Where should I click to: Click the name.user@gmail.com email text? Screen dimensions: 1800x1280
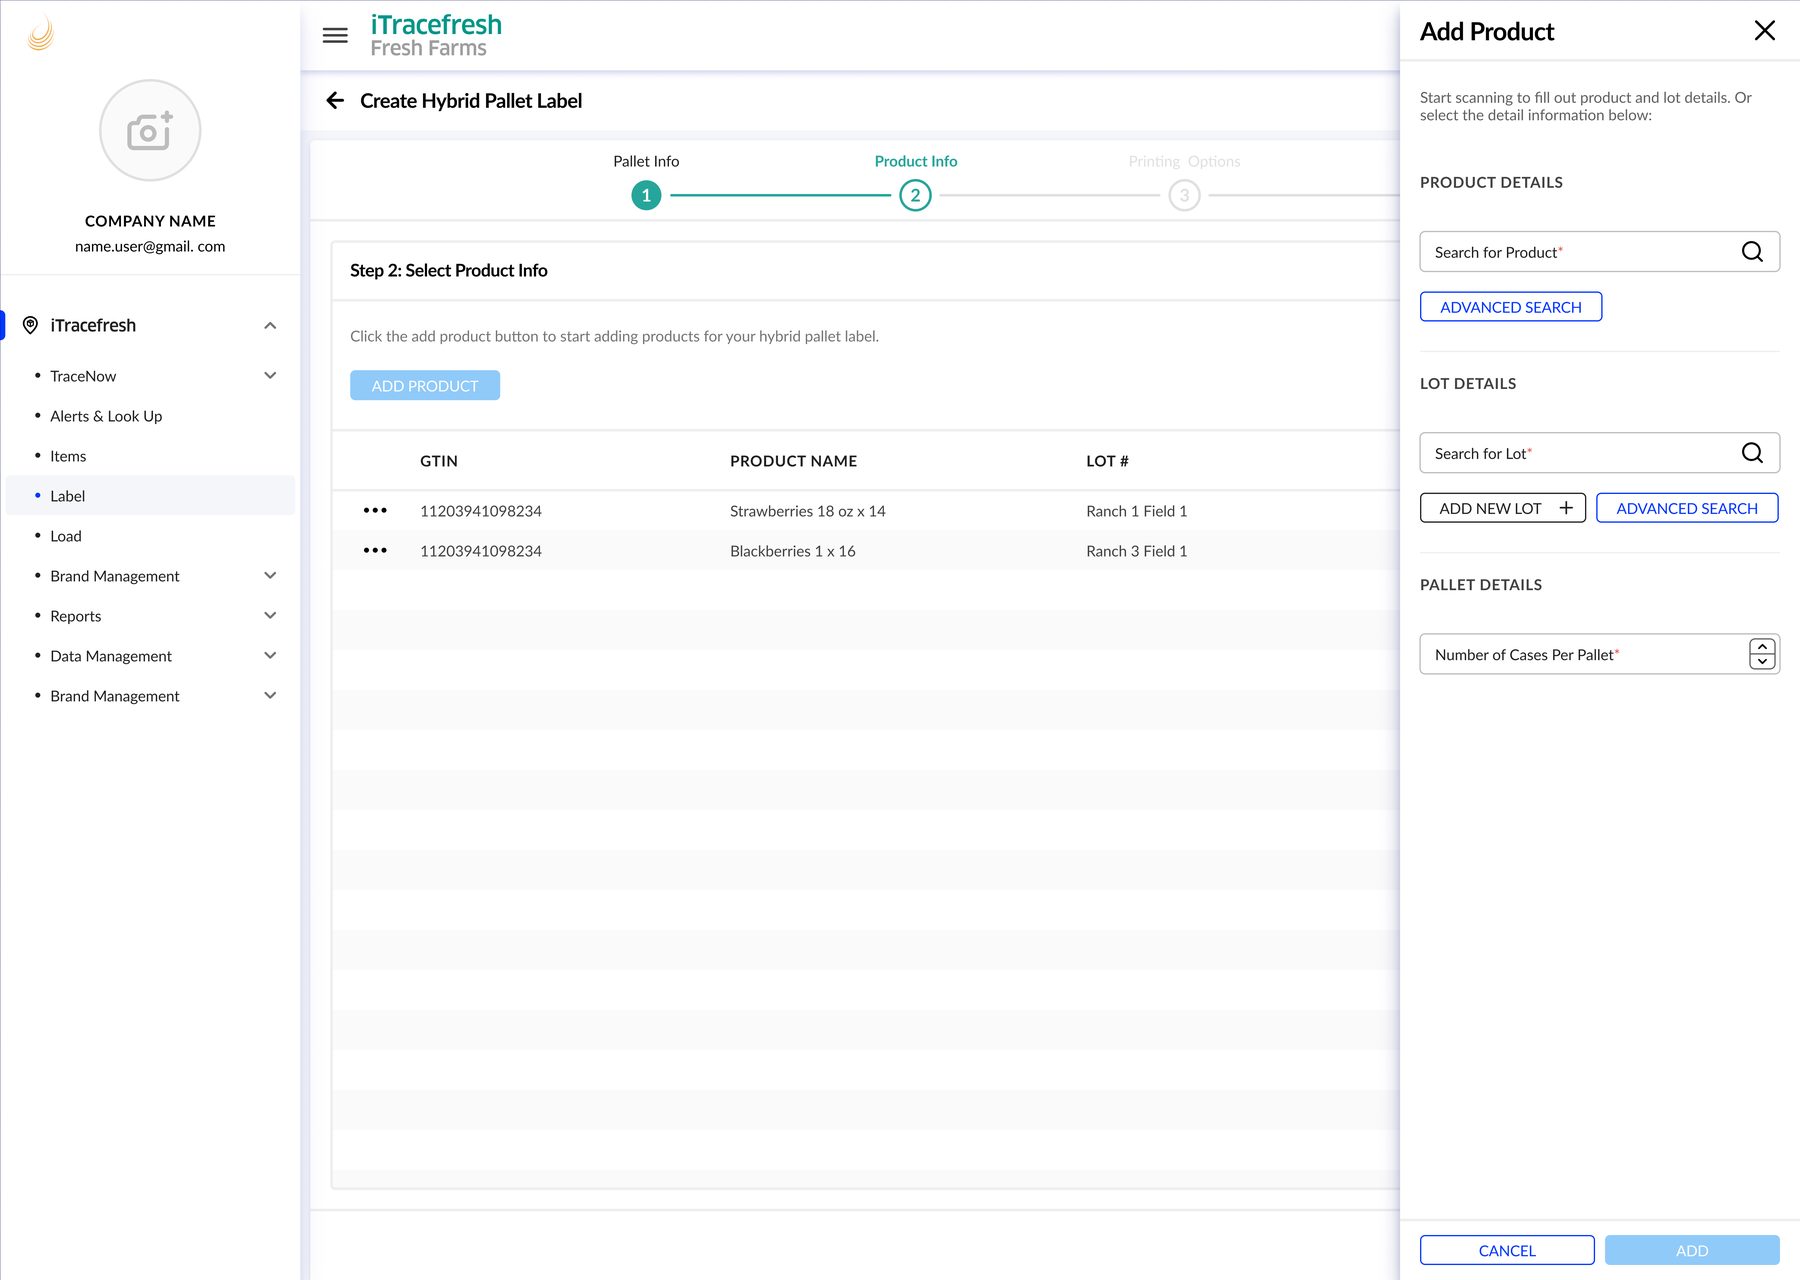150,246
